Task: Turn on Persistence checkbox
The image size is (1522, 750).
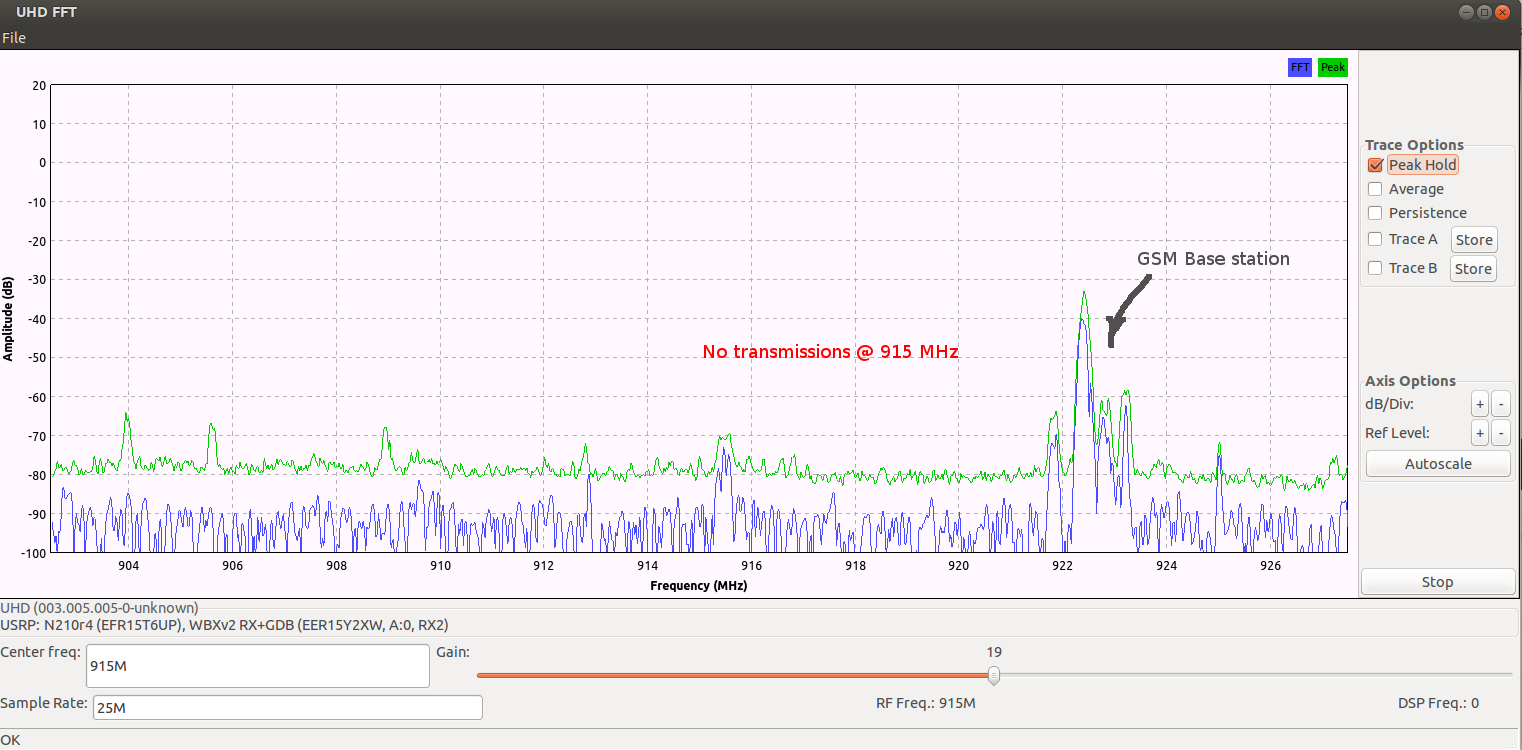Action: [1375, 213]
